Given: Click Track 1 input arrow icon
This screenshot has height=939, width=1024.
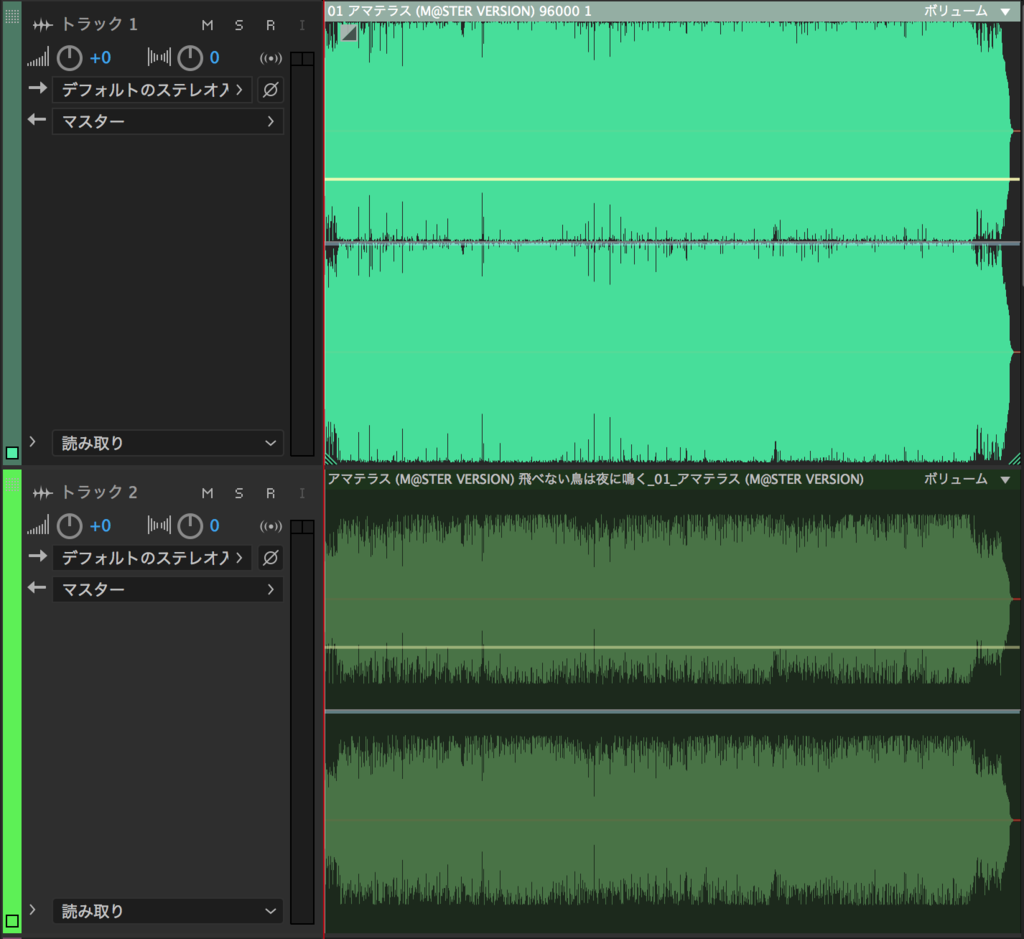Looking at the screenshot, I should (x=38, y=88).
